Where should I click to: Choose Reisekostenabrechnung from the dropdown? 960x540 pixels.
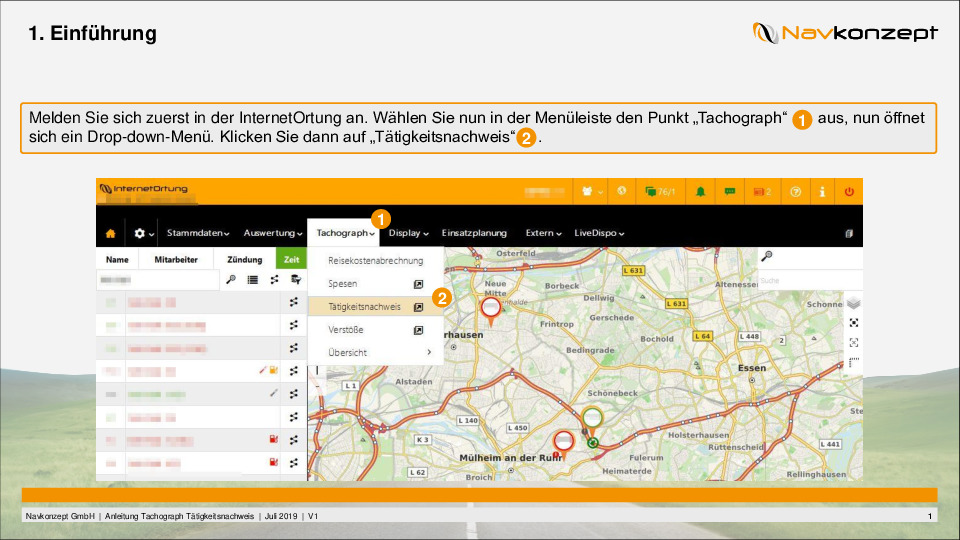[375, 261]
